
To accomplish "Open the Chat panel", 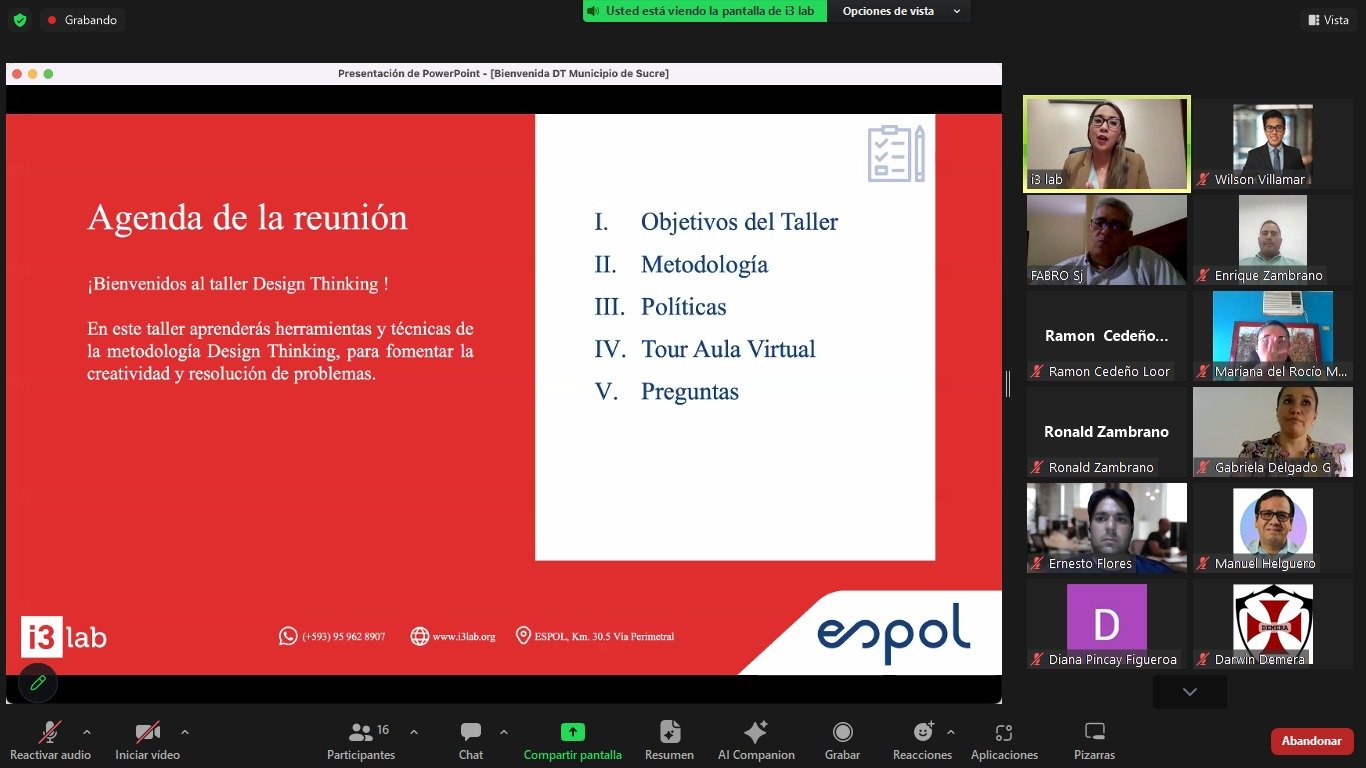I will (471, 741).
